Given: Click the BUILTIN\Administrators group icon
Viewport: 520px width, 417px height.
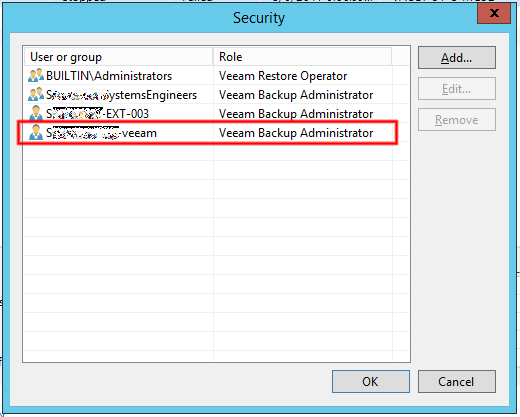Looking at the screenshot, I should coord(36,75).
